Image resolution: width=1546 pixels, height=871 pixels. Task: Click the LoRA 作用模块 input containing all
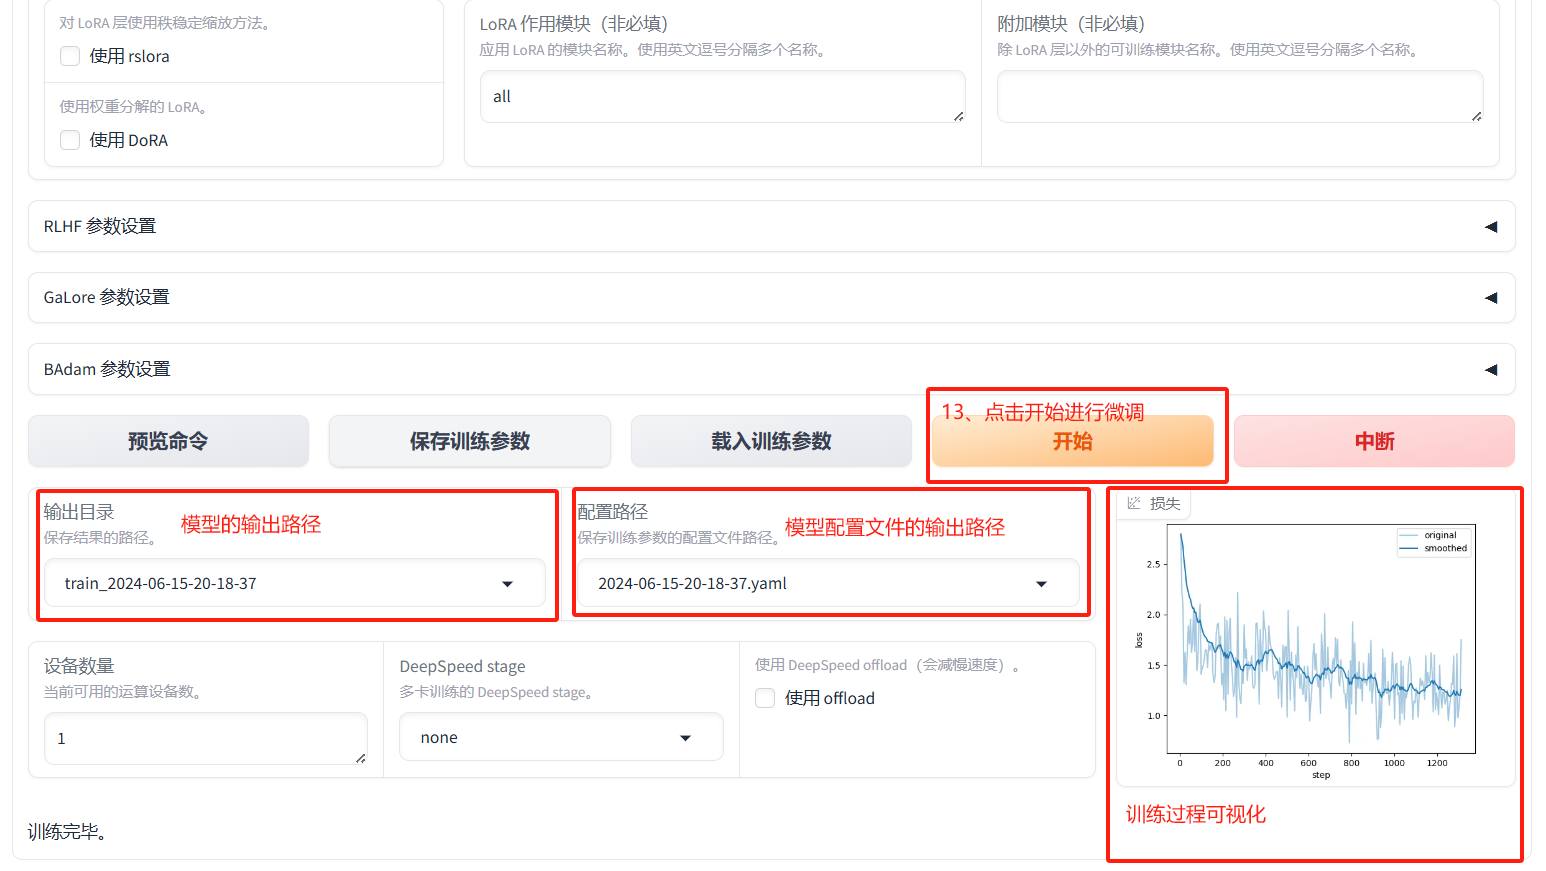point(722,96)
